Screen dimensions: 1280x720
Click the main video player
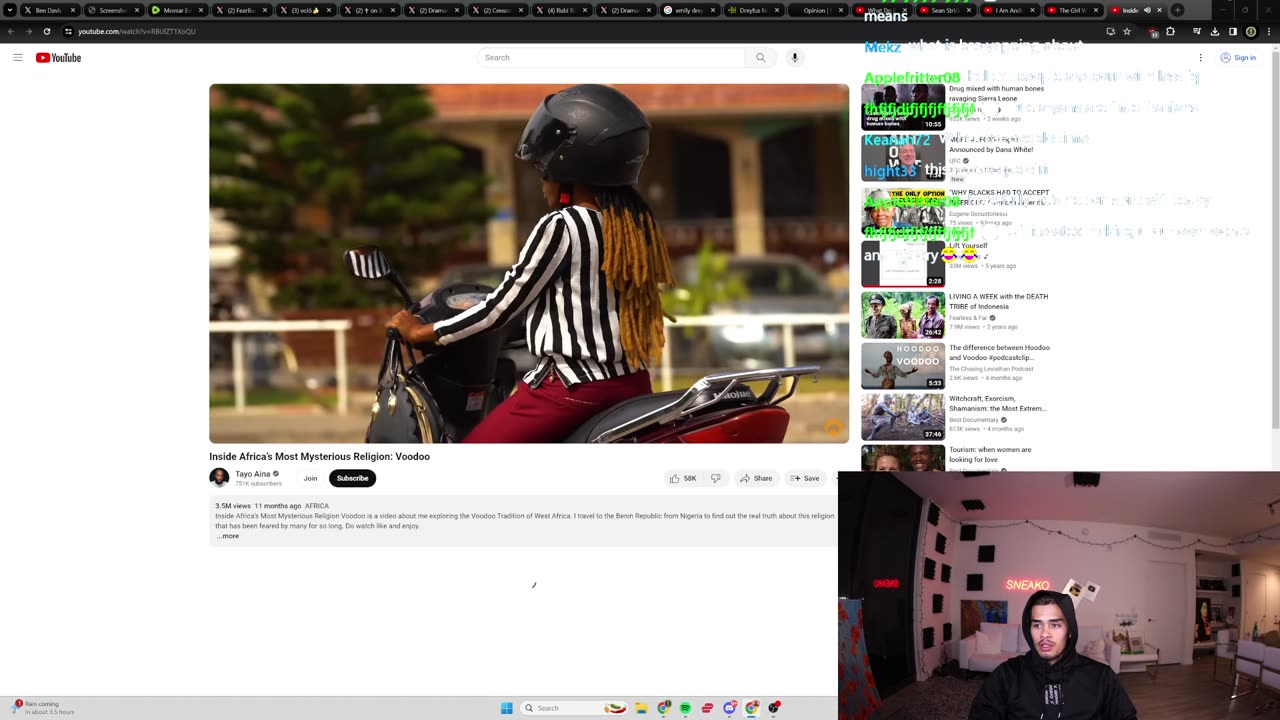coord(529,263)
